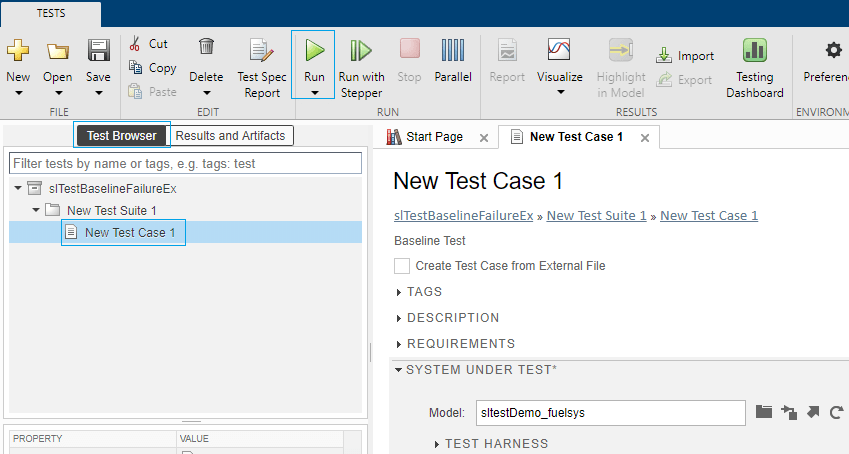The width and height of the screenshot is (849, 454).
Task: Expand the TAGS section
Action: click(x=399, y=292)
